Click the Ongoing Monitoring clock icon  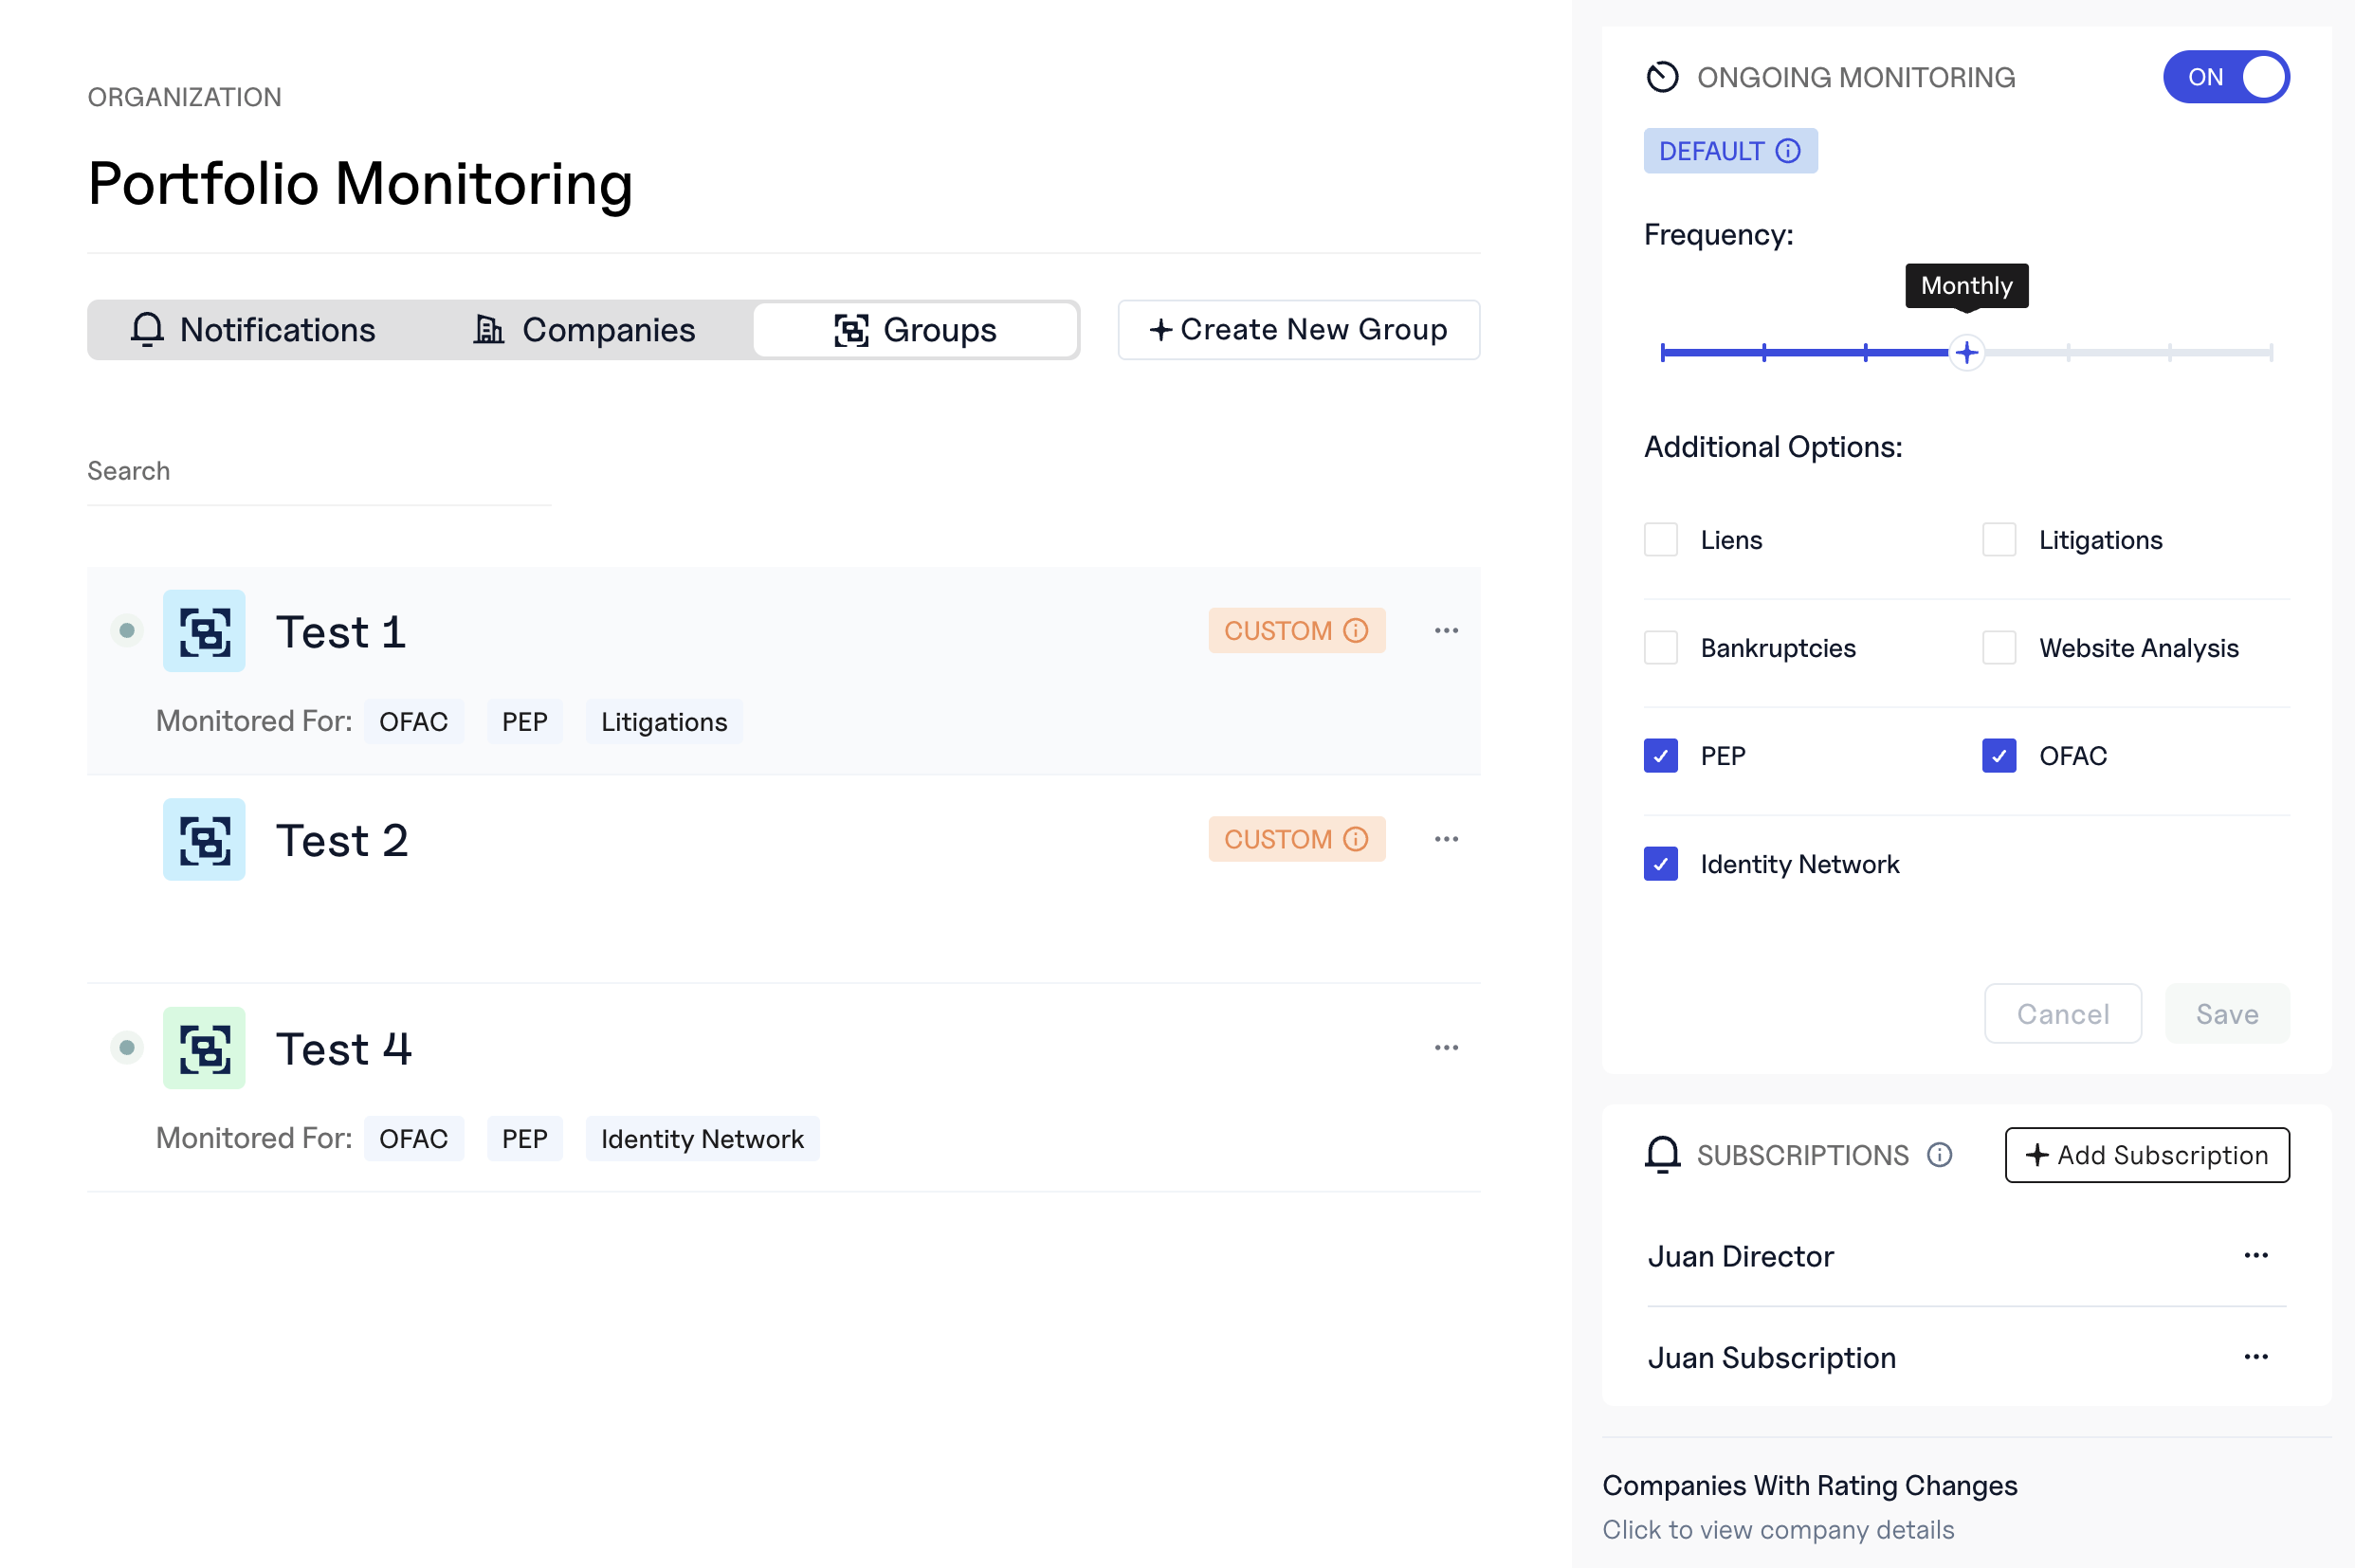[1662, 77]
